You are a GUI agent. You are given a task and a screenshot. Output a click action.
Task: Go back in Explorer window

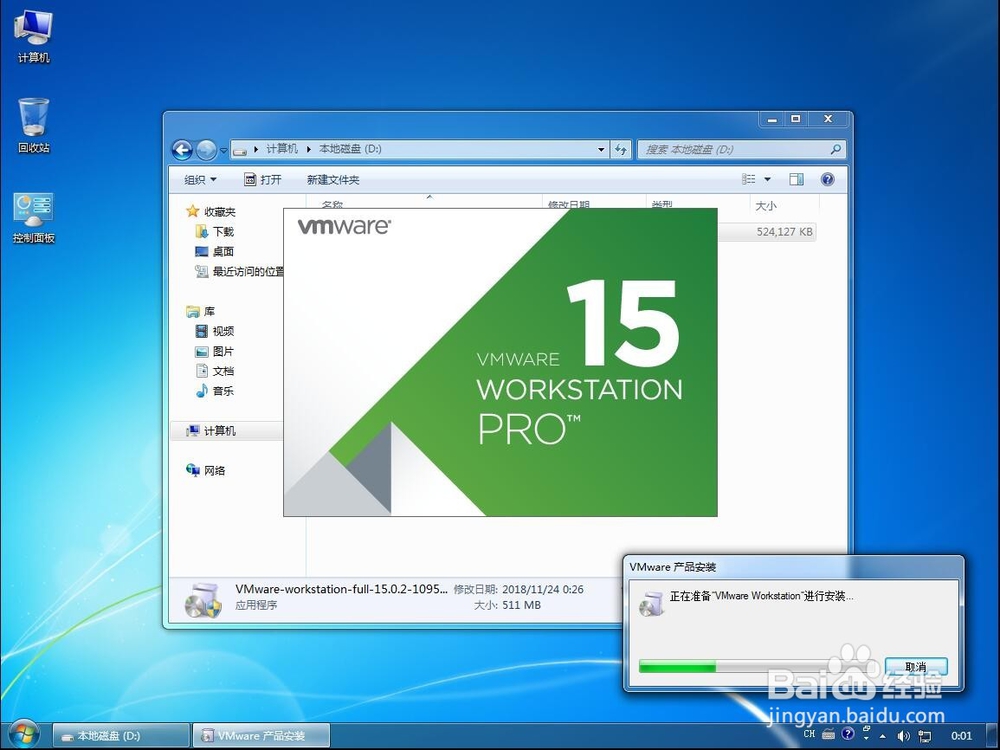point(182,150)
